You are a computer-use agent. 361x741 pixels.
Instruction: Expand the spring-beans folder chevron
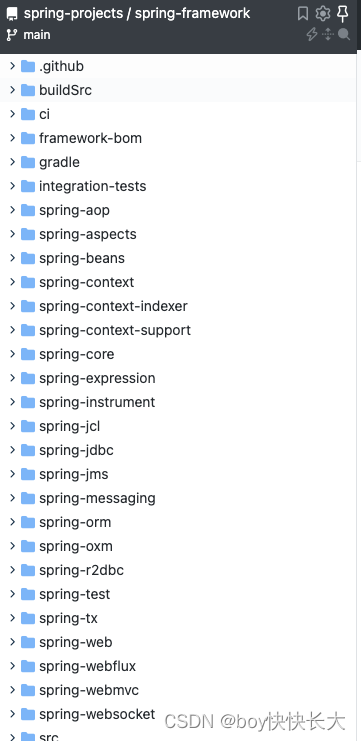pos(12,258)
